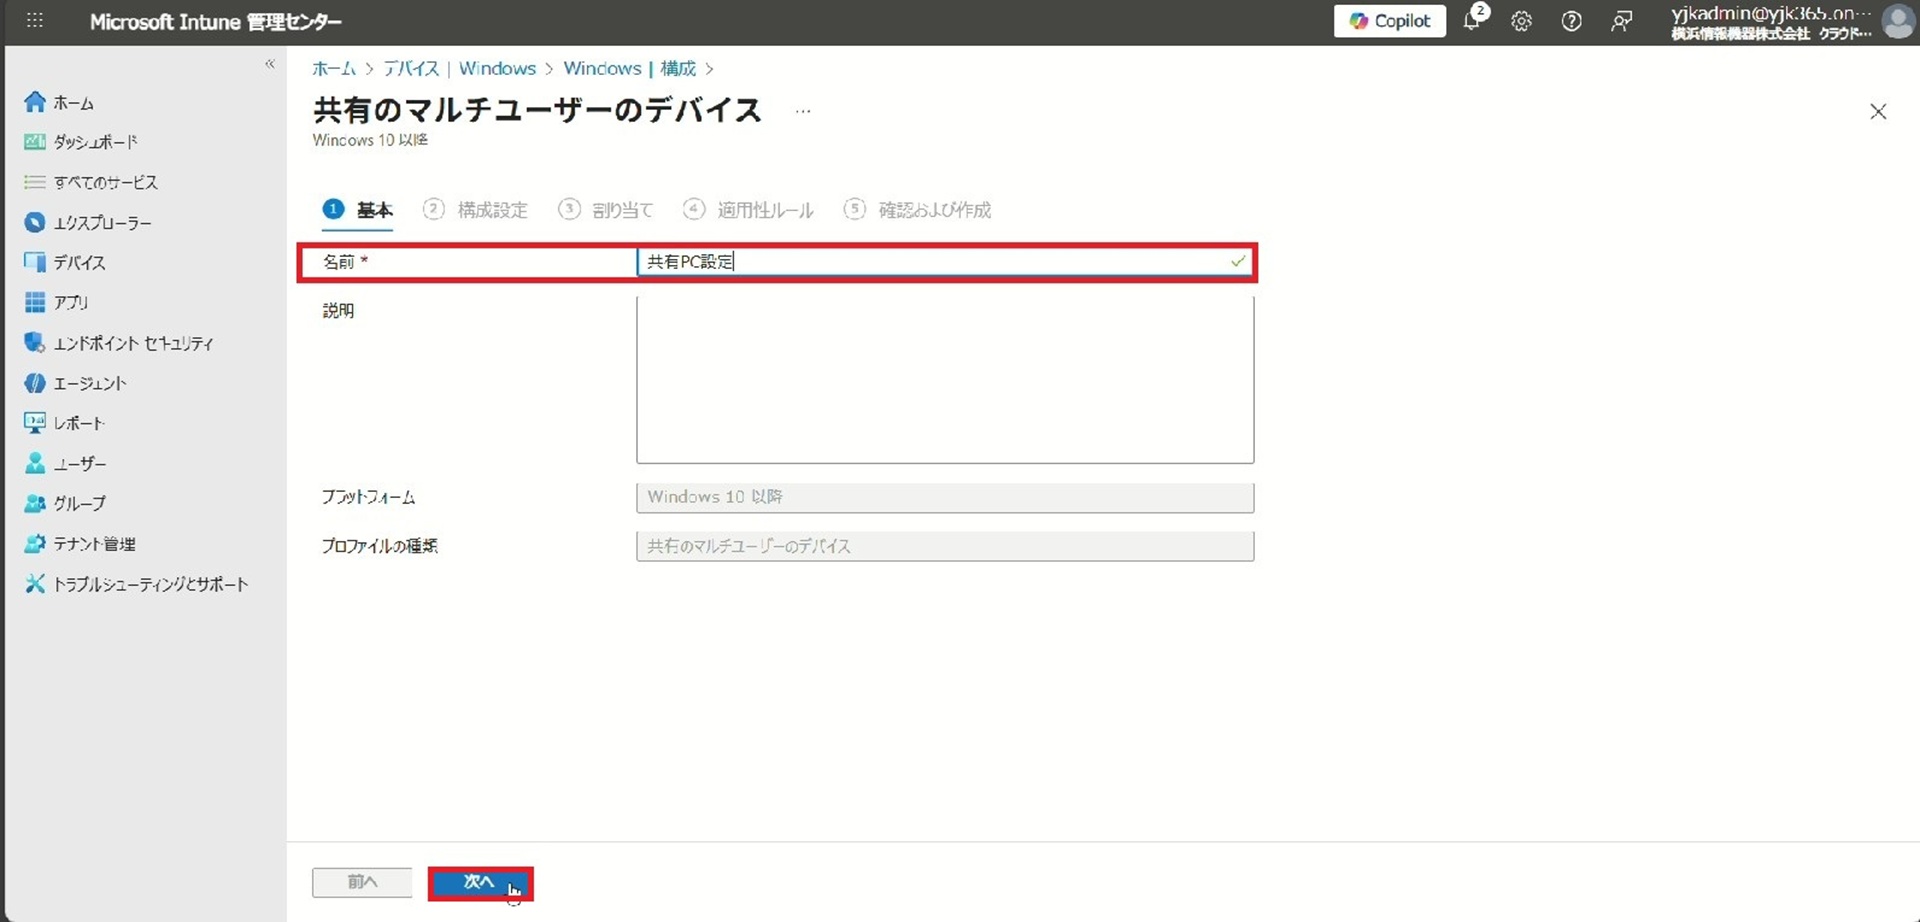Close the profile creation pane
The width and height of the screenshot is (1920, 922).
(x=1878, y=112)
